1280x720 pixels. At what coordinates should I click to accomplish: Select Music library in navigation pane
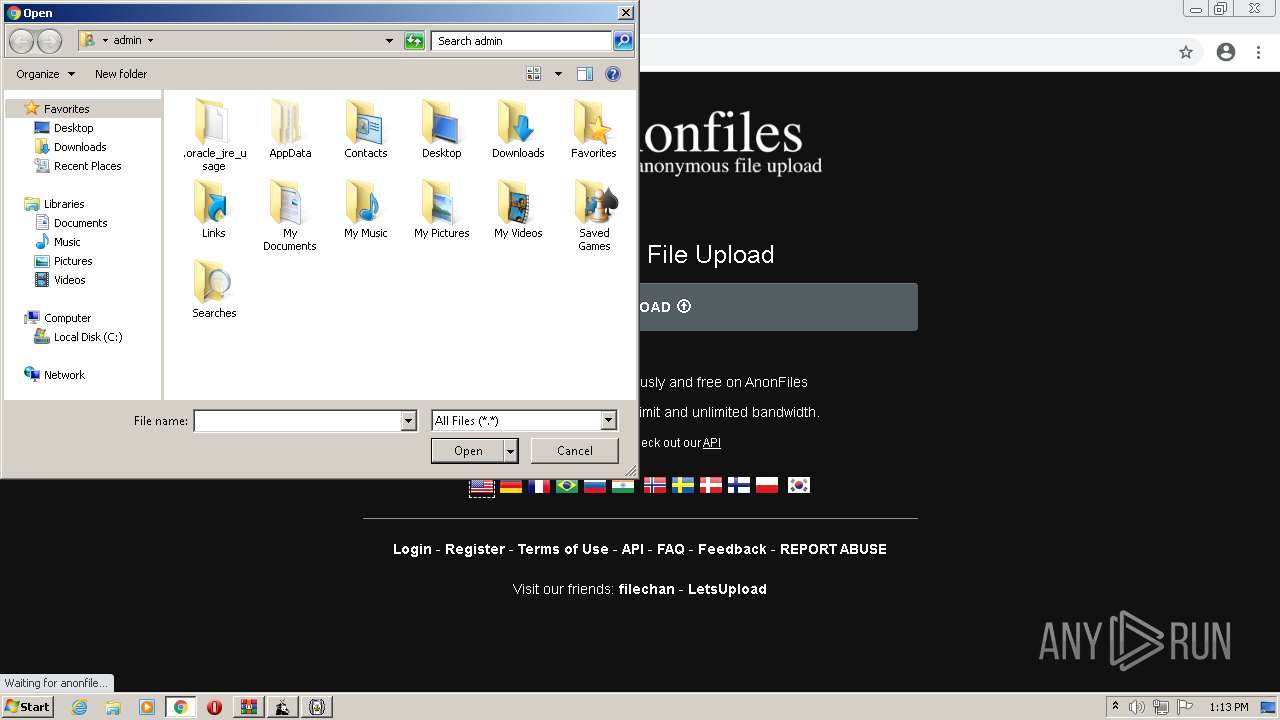click(67, 242)
